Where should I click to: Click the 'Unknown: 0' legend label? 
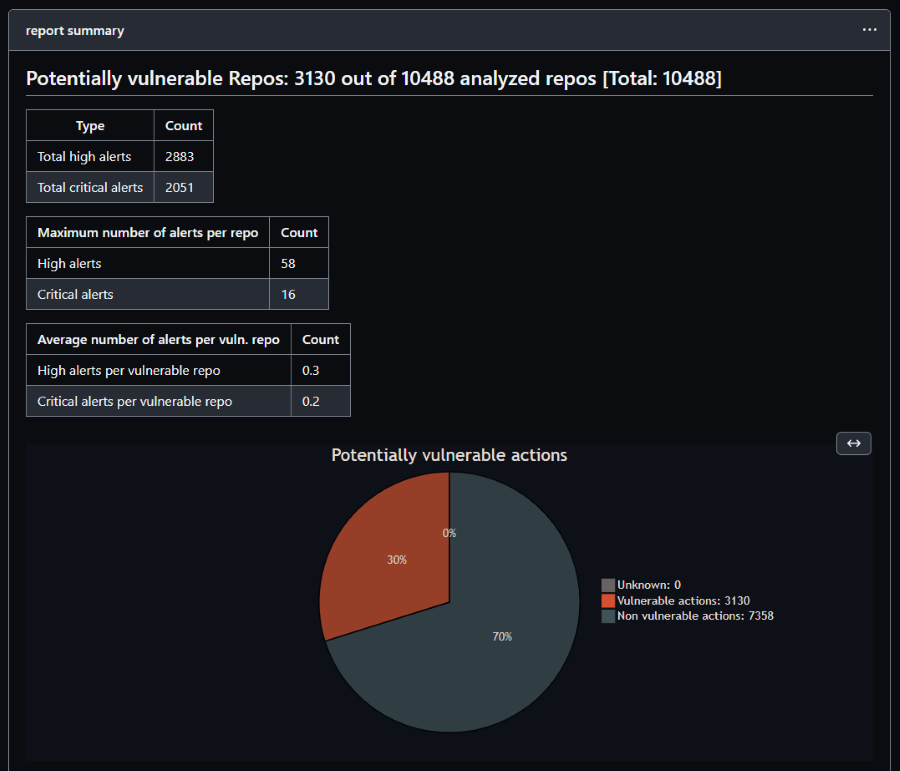tap(649, 585)
